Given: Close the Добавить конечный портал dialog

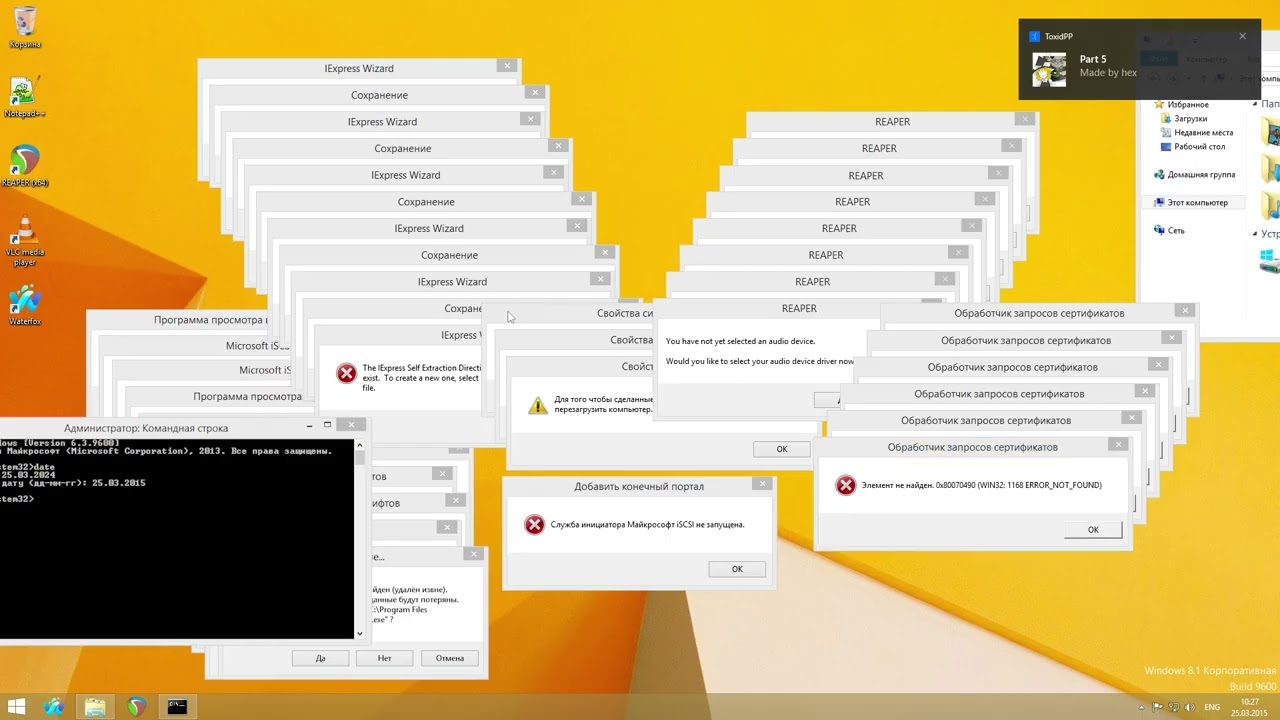Looking at the screenshot, I should click(x=762, y=485).
